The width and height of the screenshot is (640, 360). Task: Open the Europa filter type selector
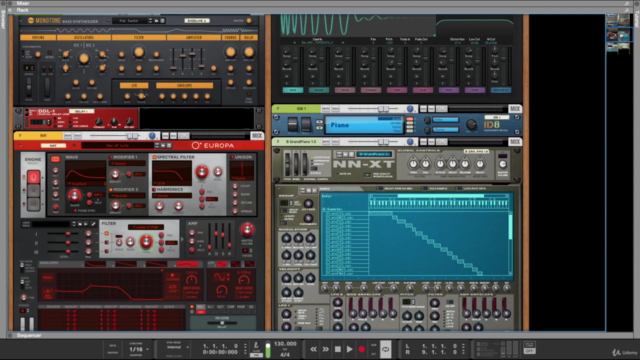[x=145, y=227]
